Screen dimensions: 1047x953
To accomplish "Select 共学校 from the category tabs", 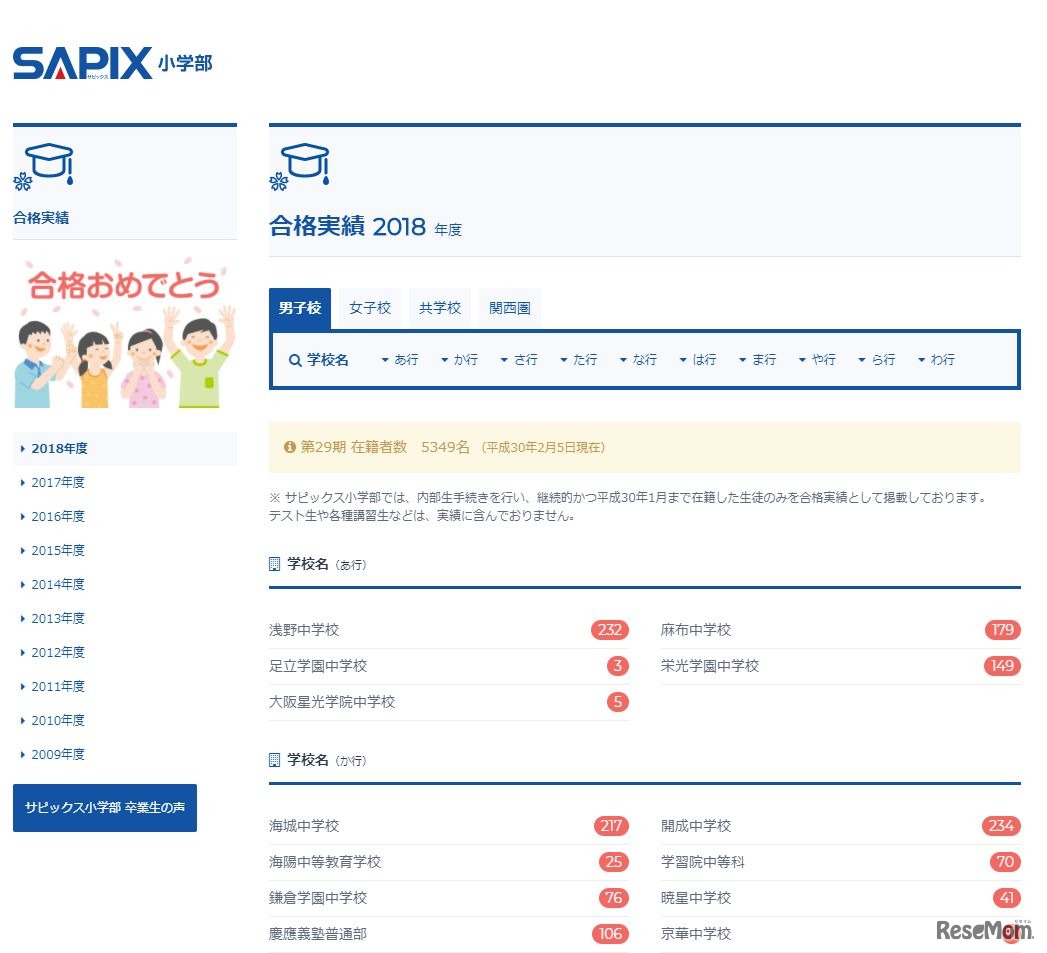I will pyautogui.click(x=439, y=307).
